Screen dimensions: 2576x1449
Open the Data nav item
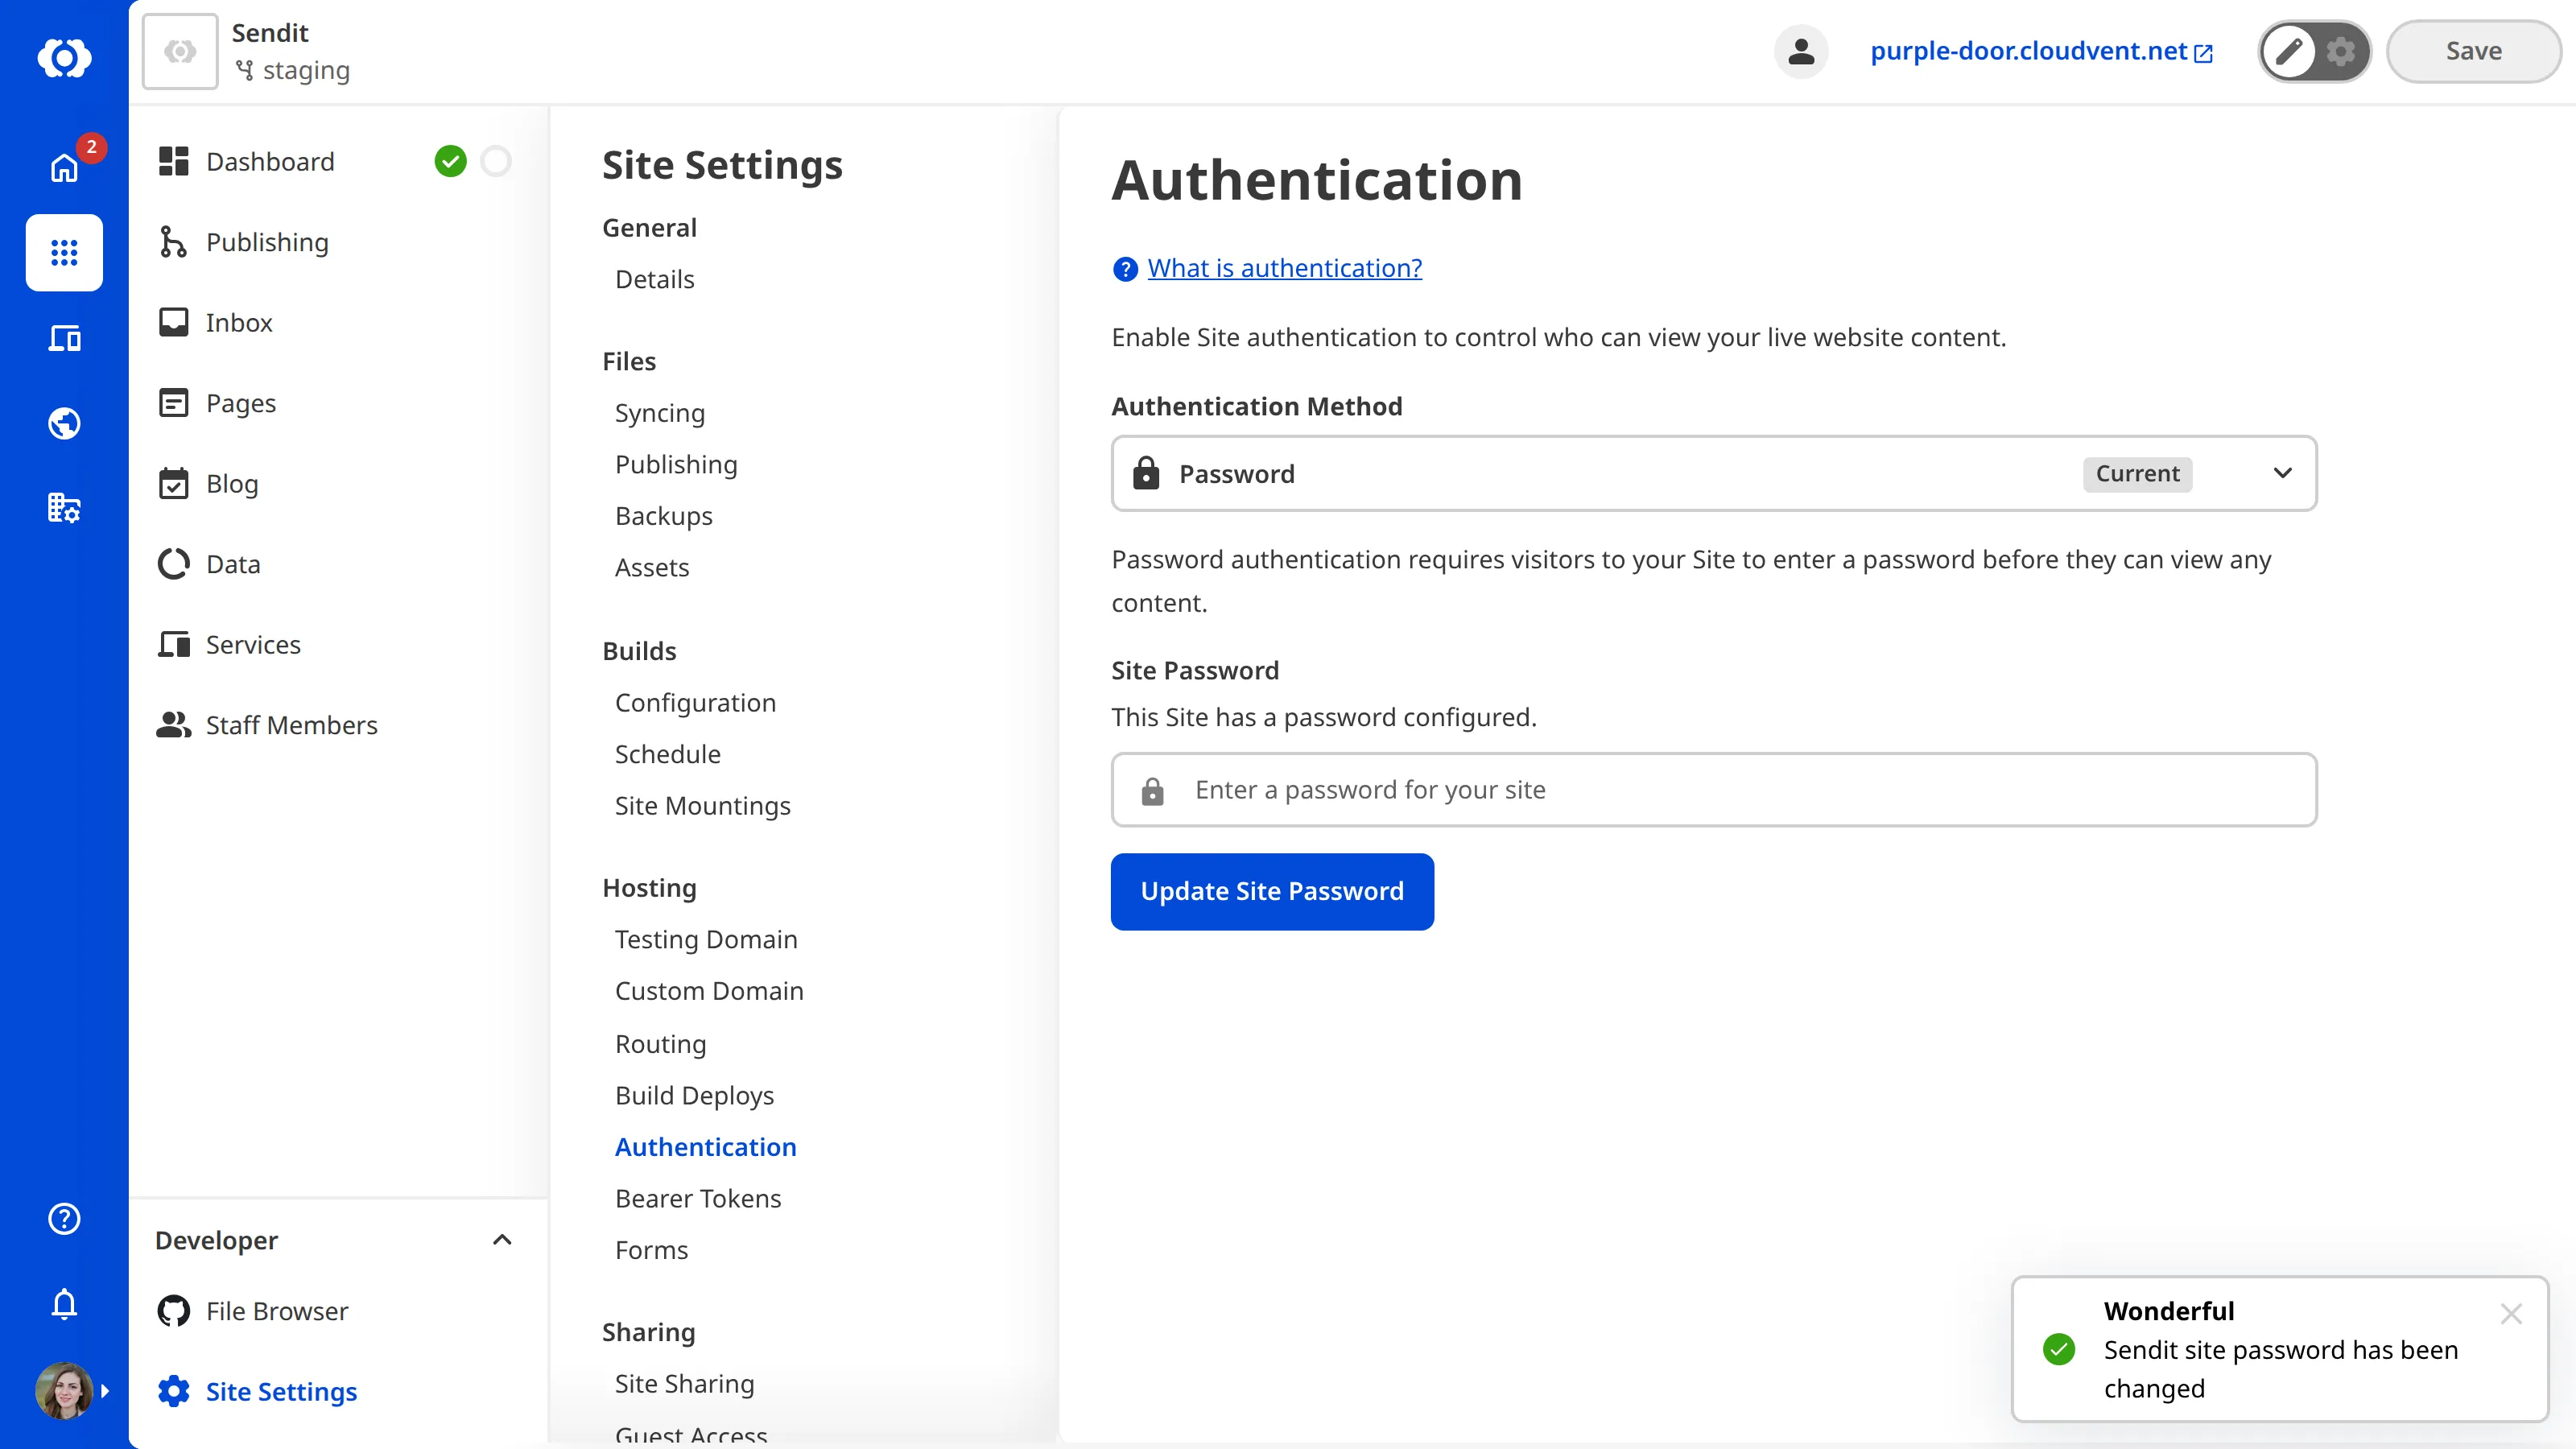pyautogui.click(x=233, y=564)
